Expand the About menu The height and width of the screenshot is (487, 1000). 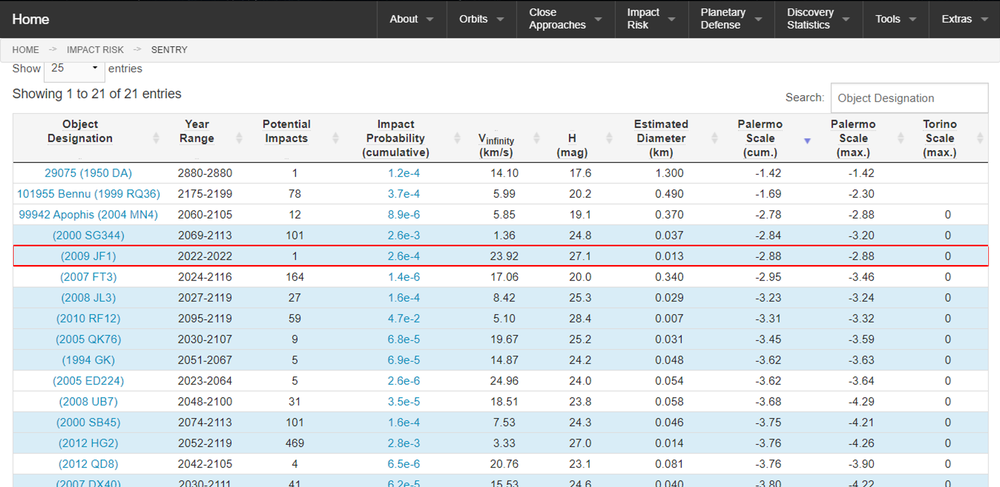click(x=411, y=19)
